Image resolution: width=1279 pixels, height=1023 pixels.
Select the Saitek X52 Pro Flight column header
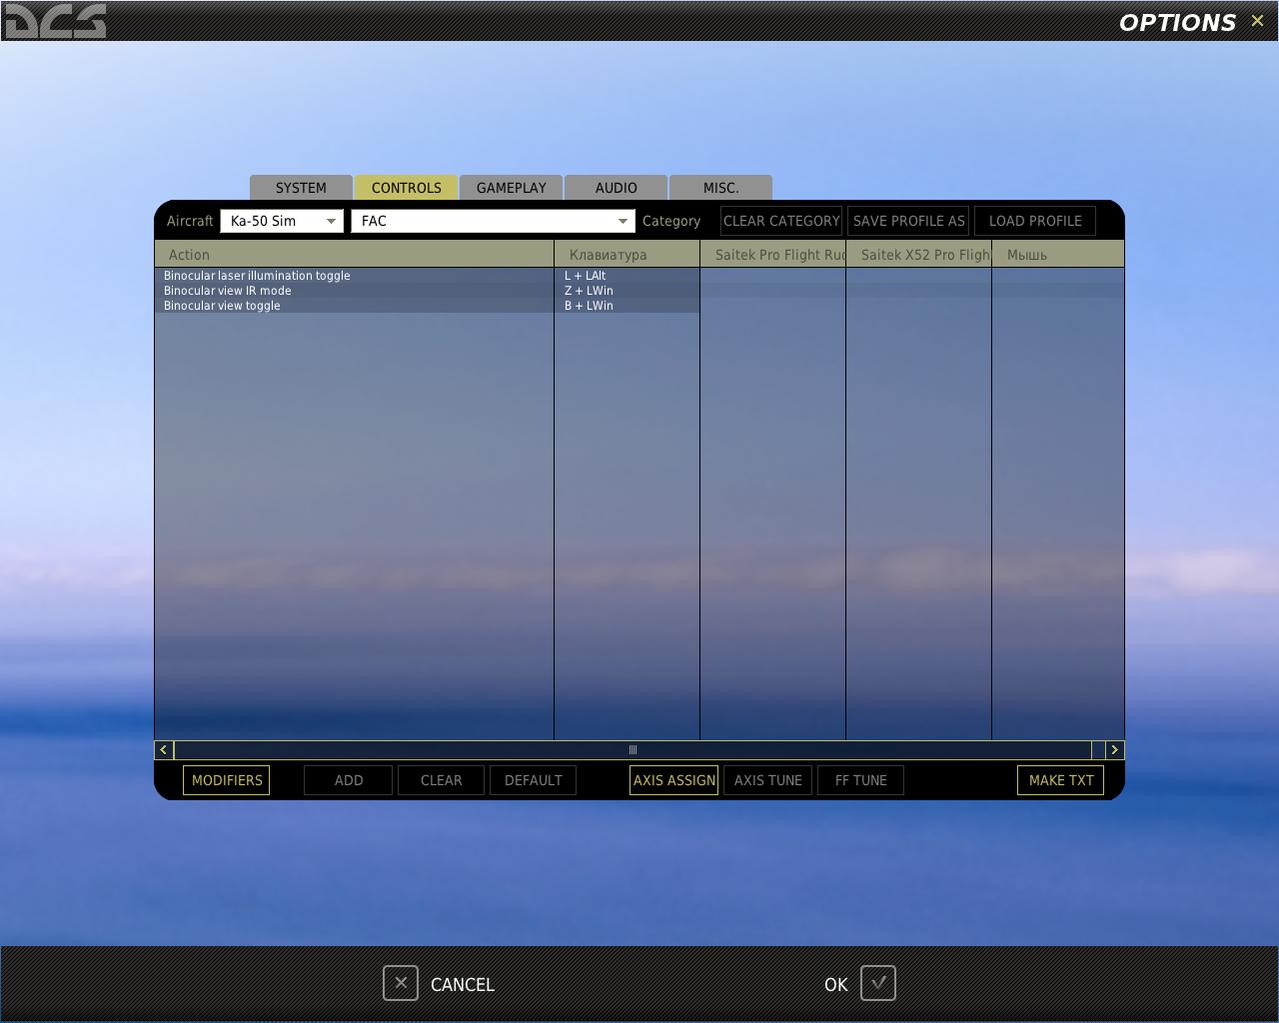(x=919, y=254)
